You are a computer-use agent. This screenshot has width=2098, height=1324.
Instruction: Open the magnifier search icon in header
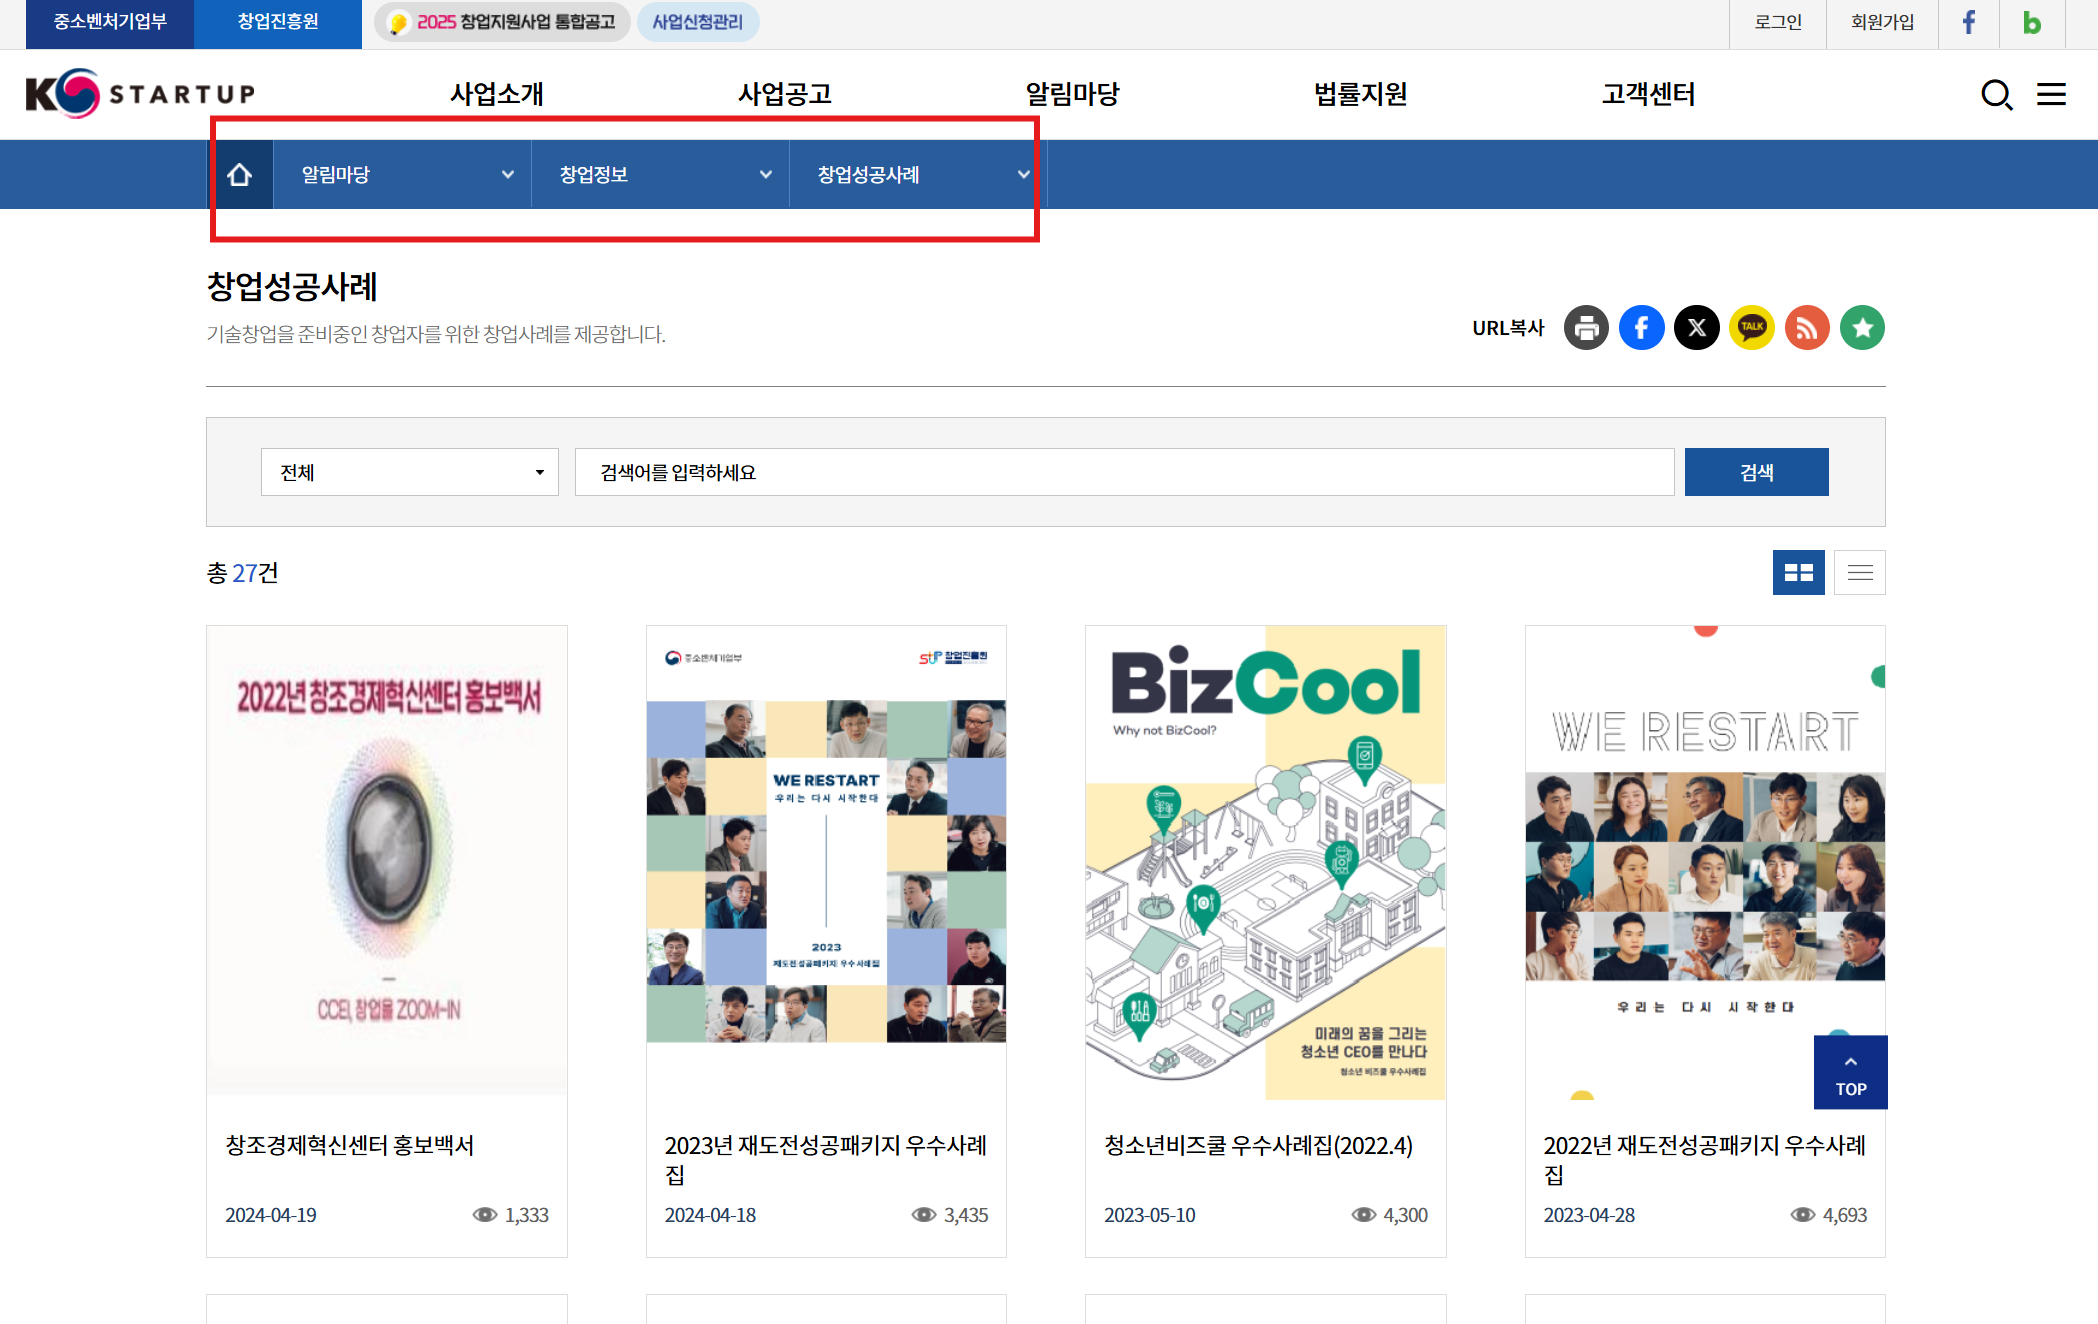coord(1996,95)
